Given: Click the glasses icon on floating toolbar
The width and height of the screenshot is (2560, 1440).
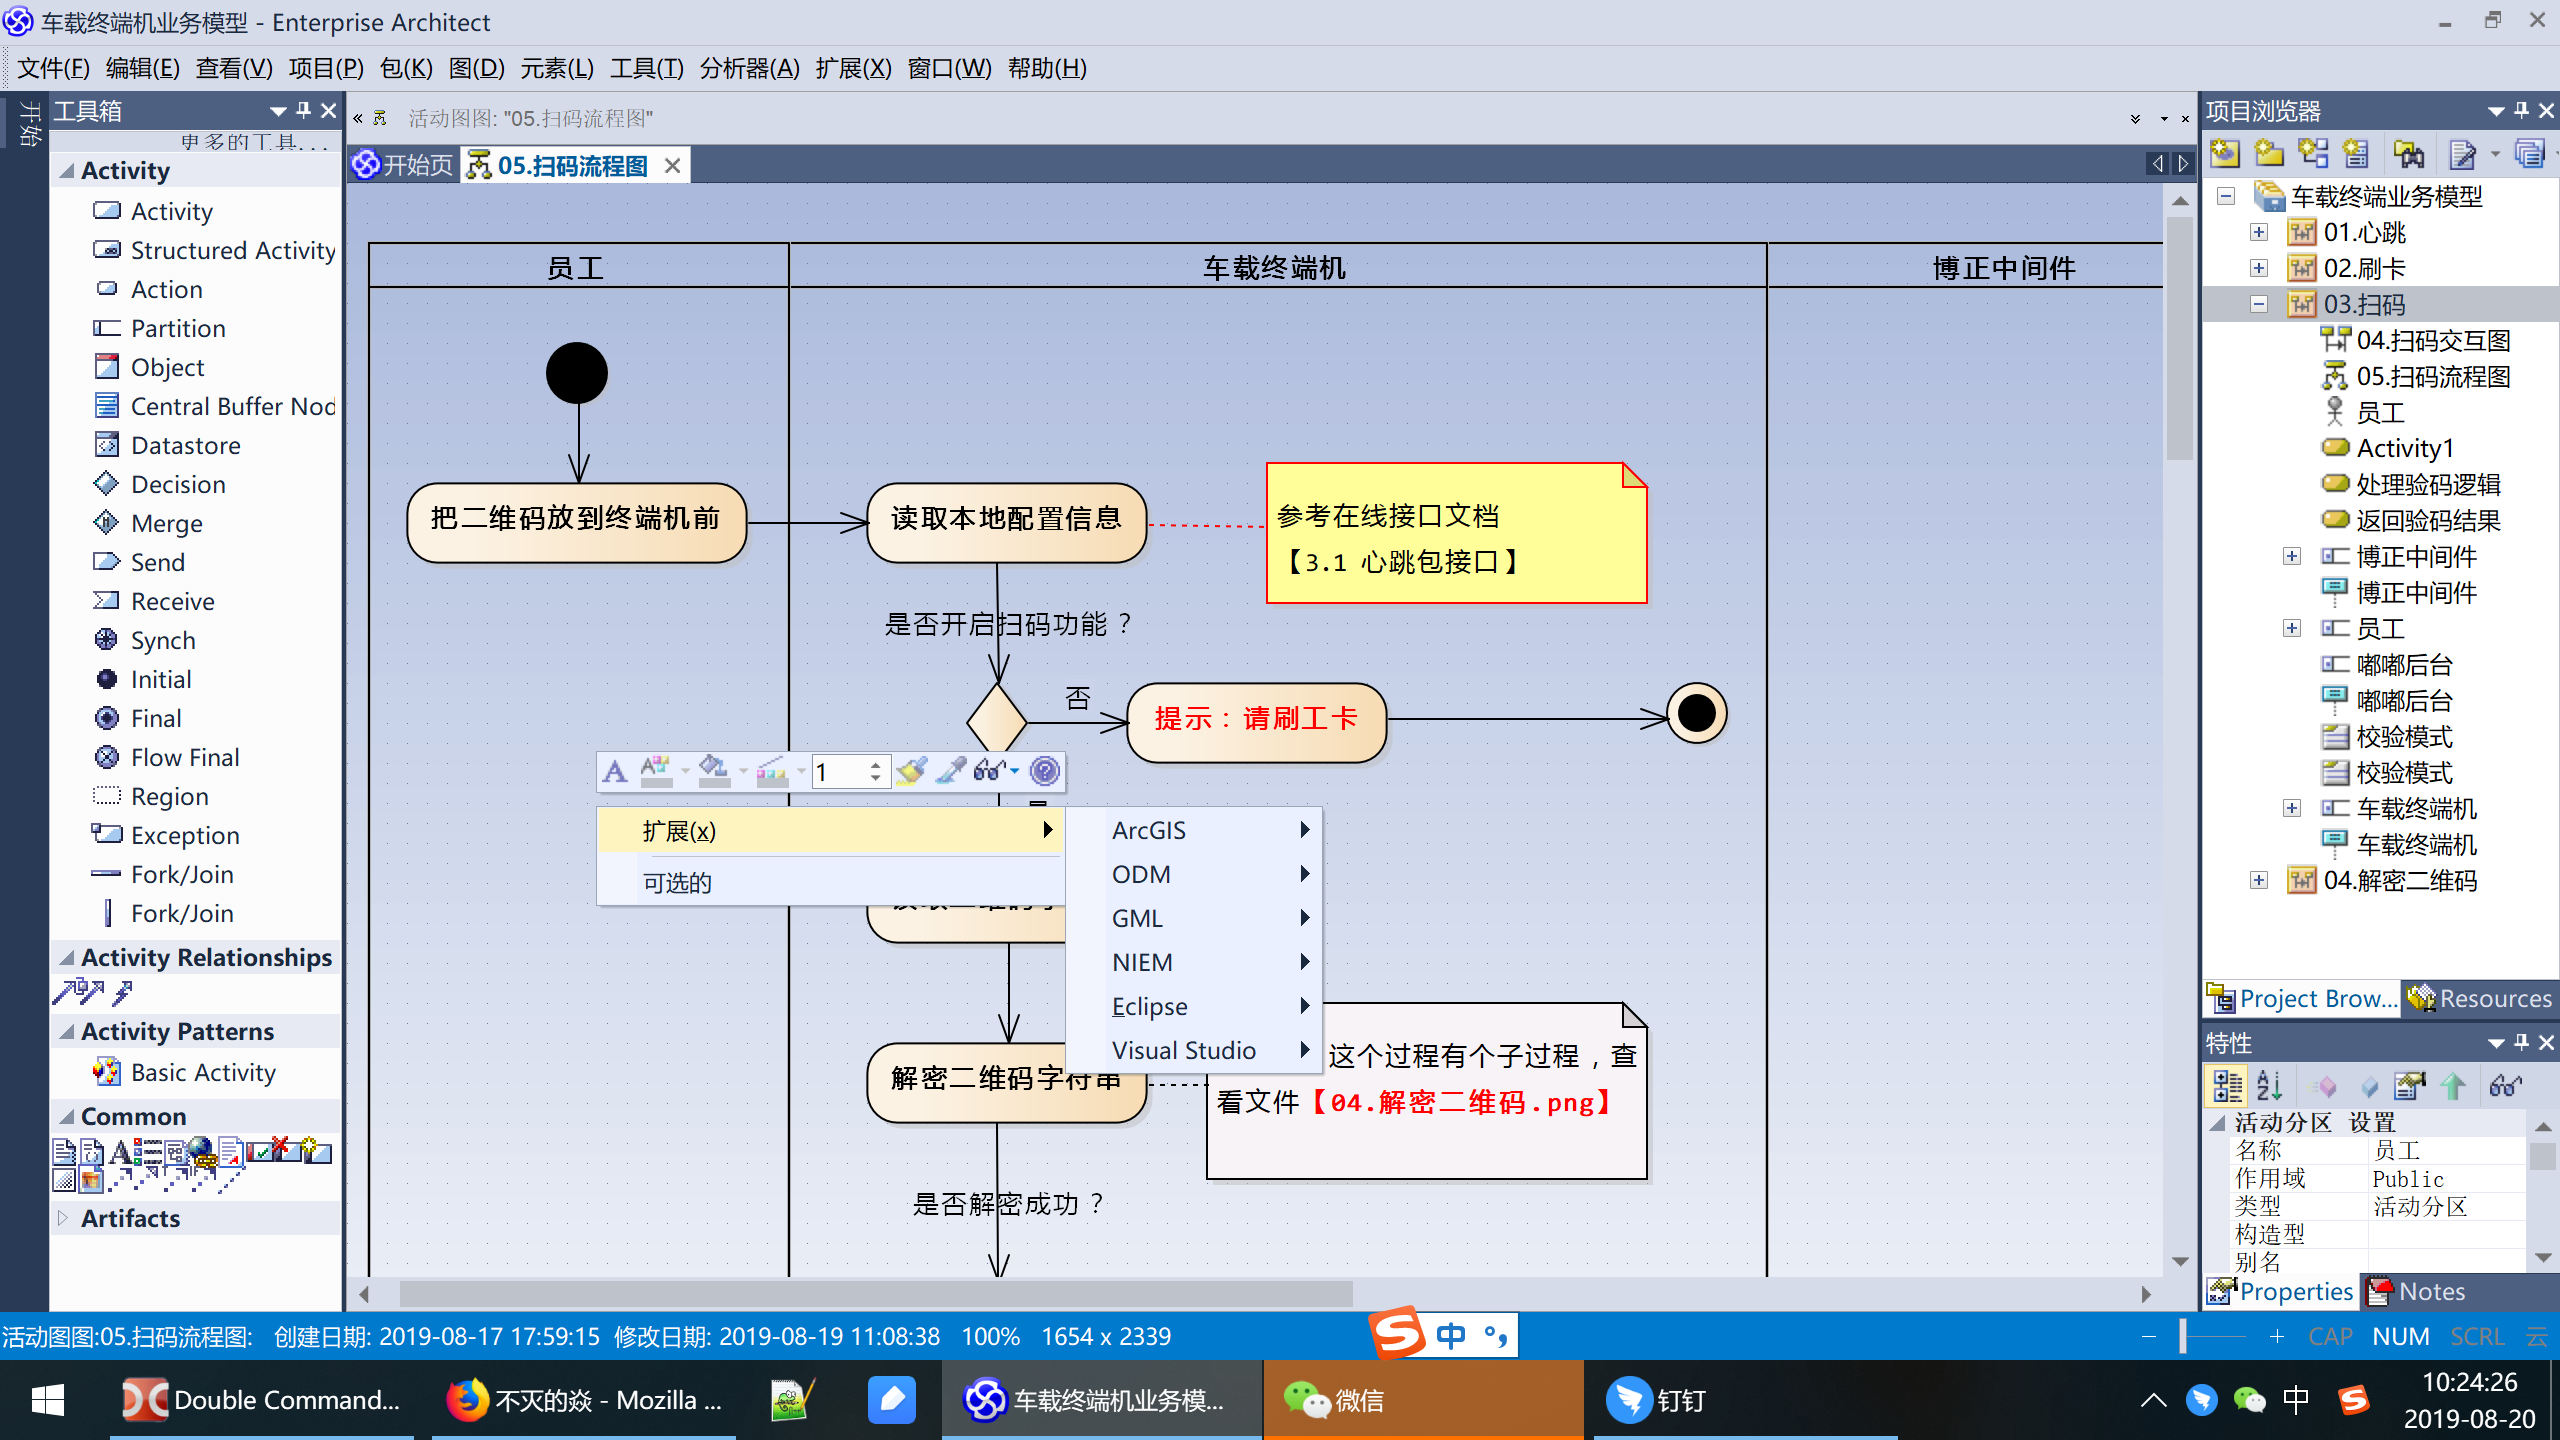Looking at the screenshot, I should (x=989, y=771).
